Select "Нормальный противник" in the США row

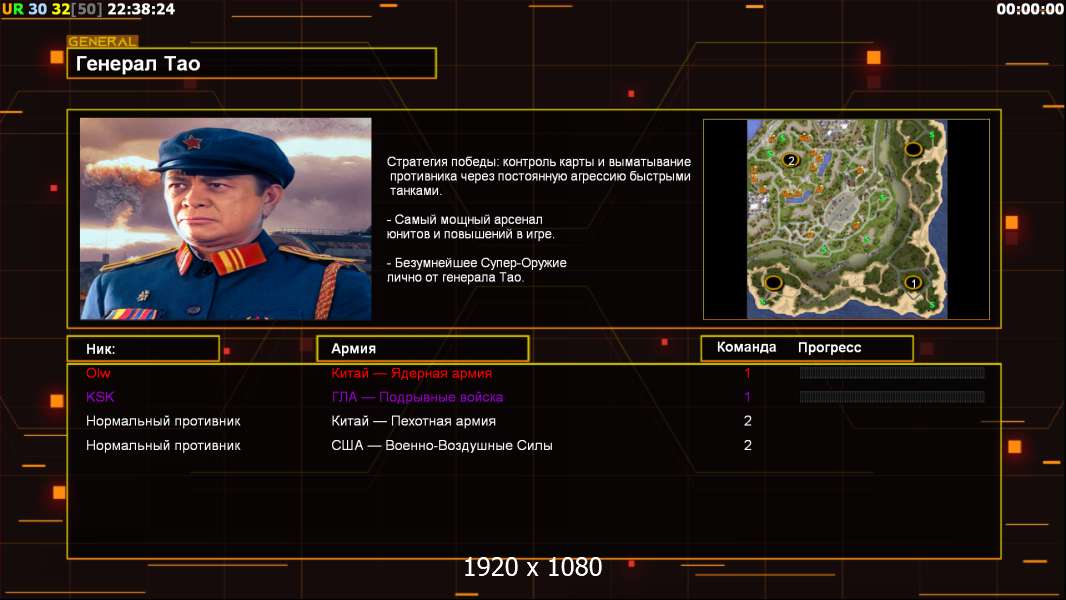(x=163, y=446)
